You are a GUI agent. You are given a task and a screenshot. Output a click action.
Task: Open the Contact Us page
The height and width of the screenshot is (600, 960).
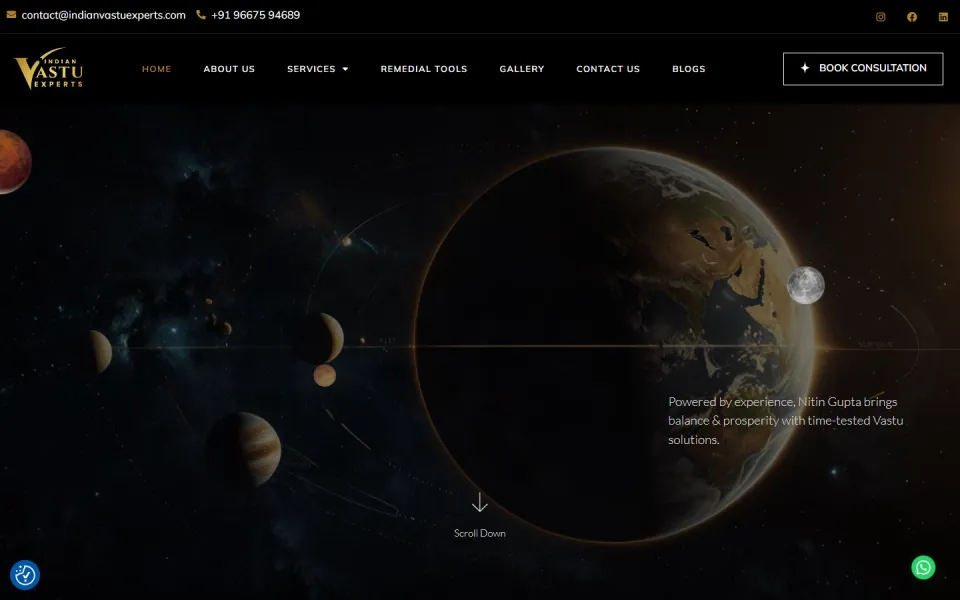pos(608,69)
